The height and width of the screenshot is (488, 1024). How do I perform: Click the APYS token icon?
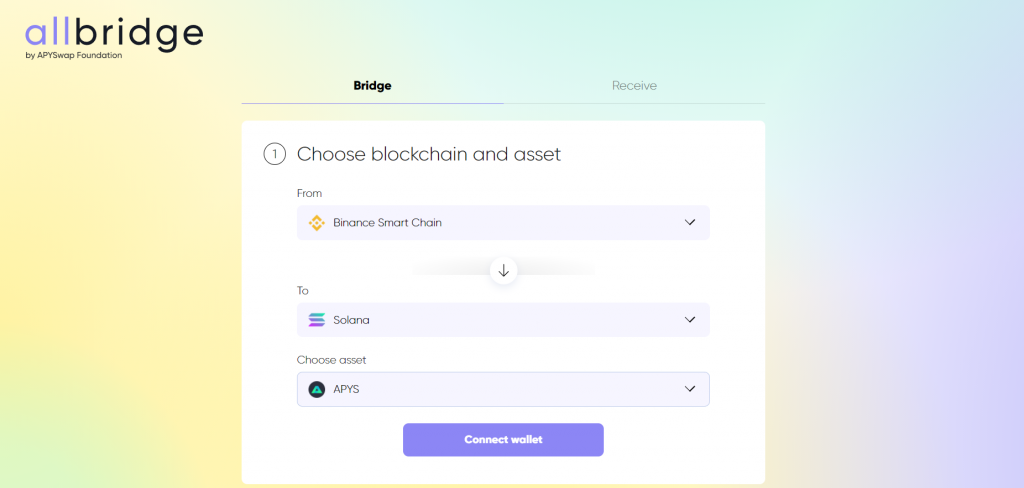click(317, 389)
